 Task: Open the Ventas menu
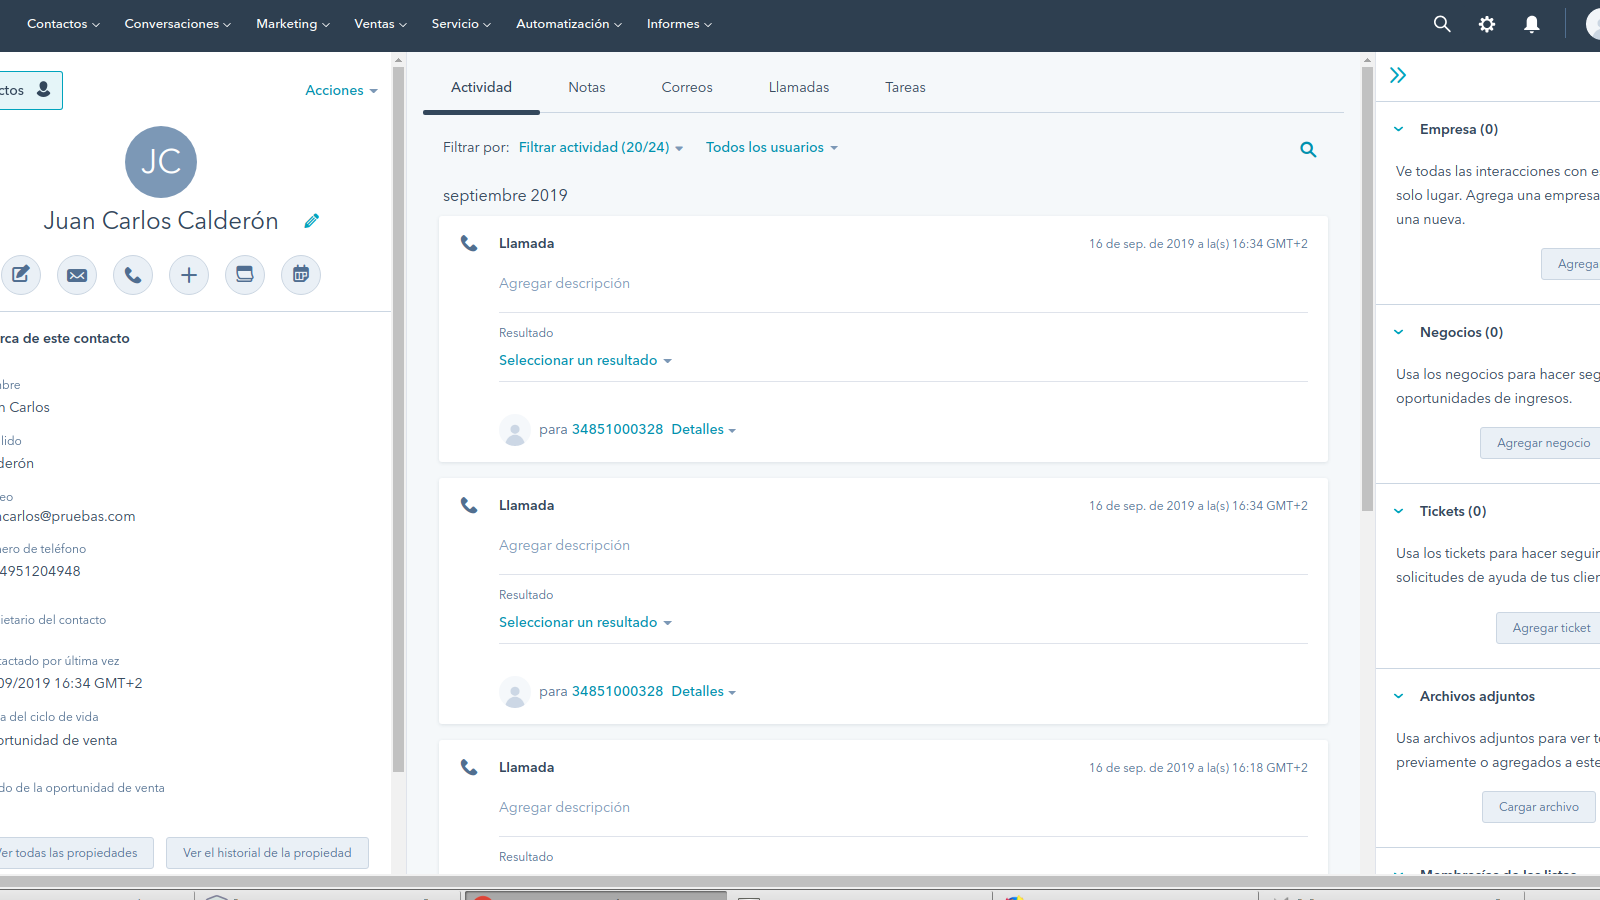380,24
